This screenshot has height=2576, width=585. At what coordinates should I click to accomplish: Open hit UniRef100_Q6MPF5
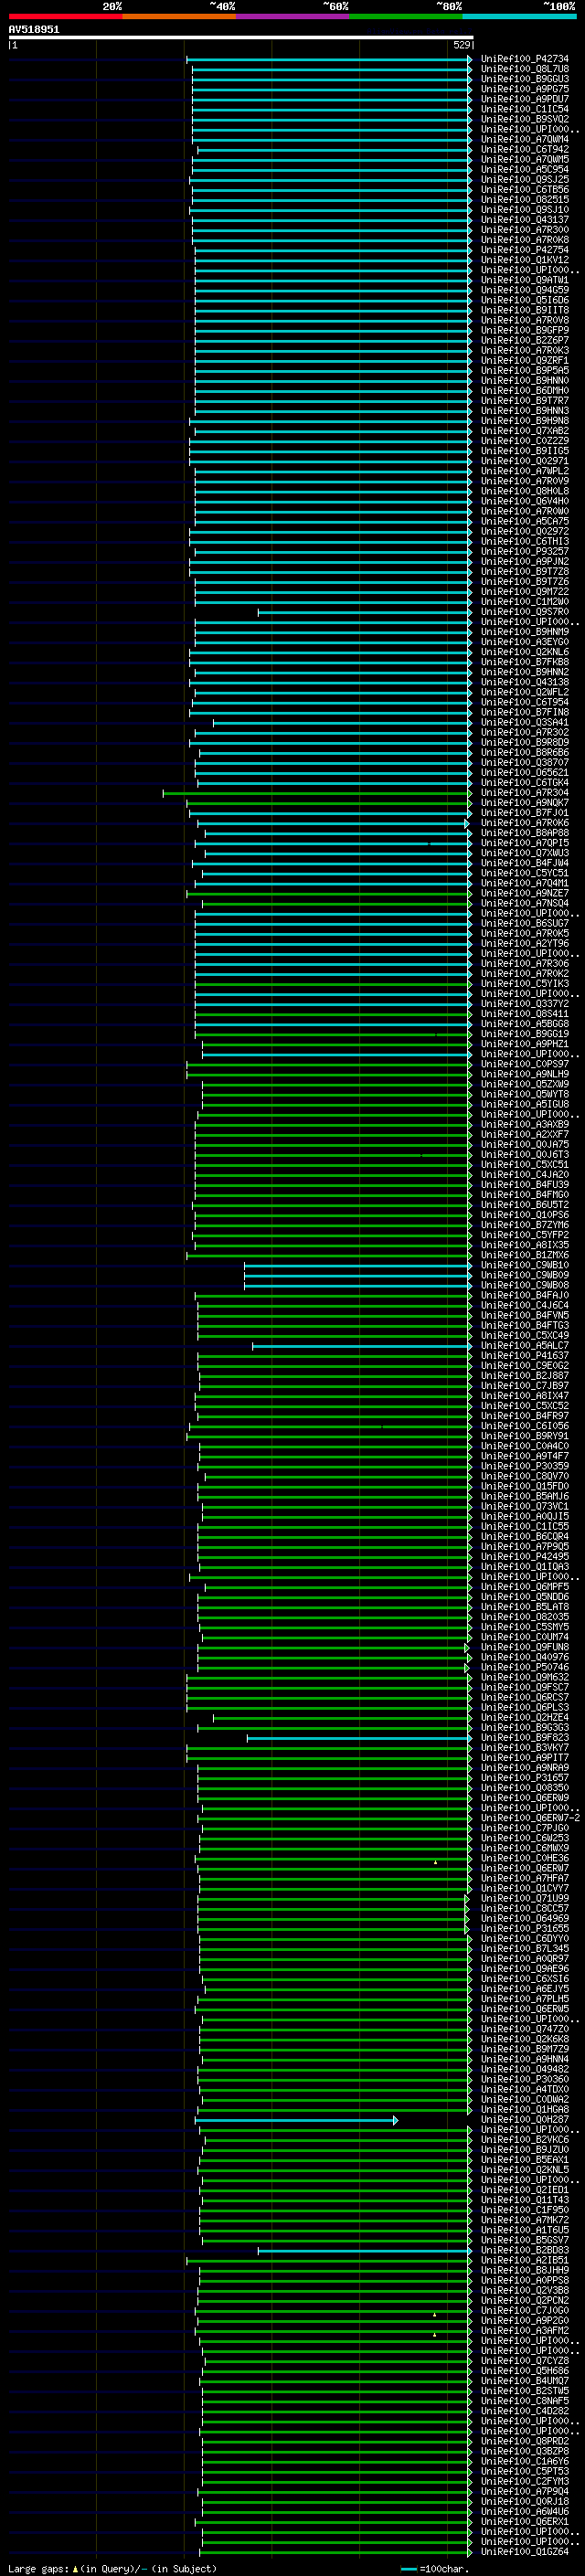pyautogui.click(x=525, y=1587)
